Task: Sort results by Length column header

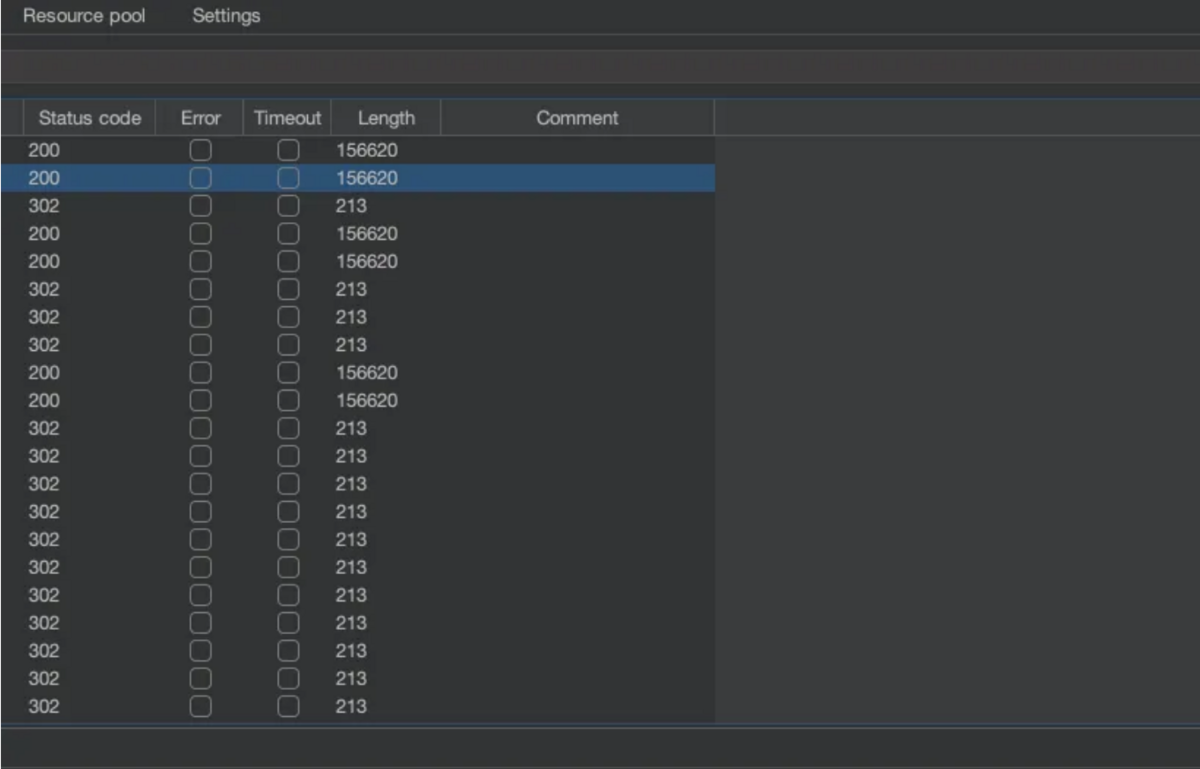Action: (386, 118)
